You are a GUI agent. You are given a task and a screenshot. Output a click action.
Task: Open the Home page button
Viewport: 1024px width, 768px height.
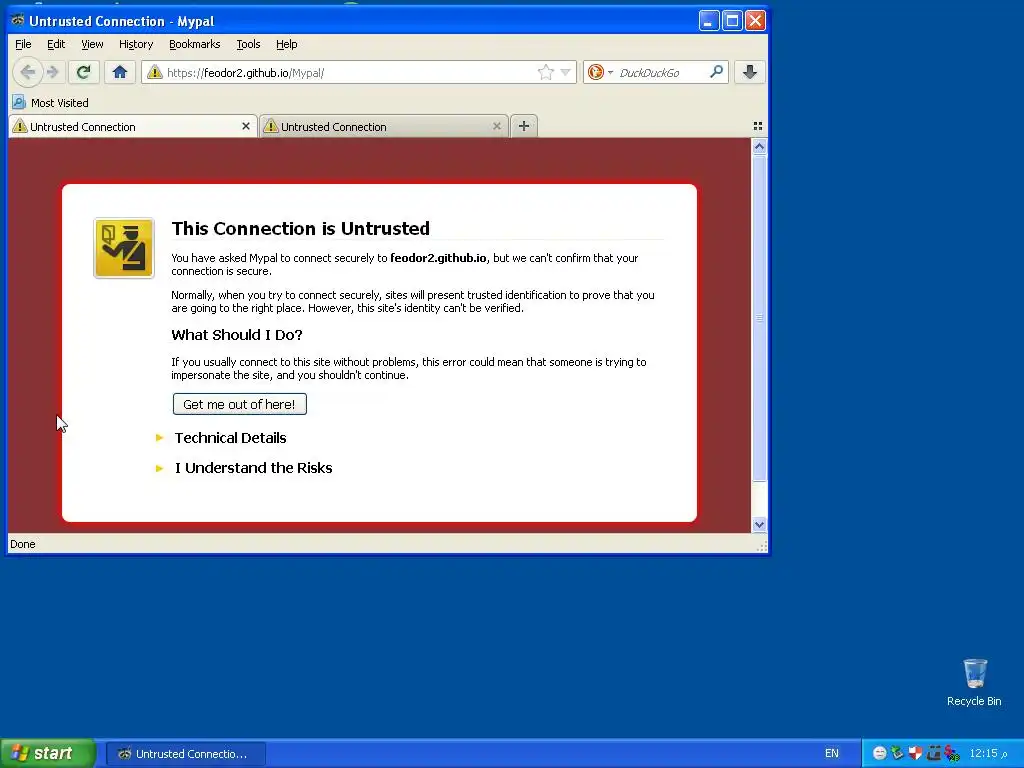[x=120, y=72]
